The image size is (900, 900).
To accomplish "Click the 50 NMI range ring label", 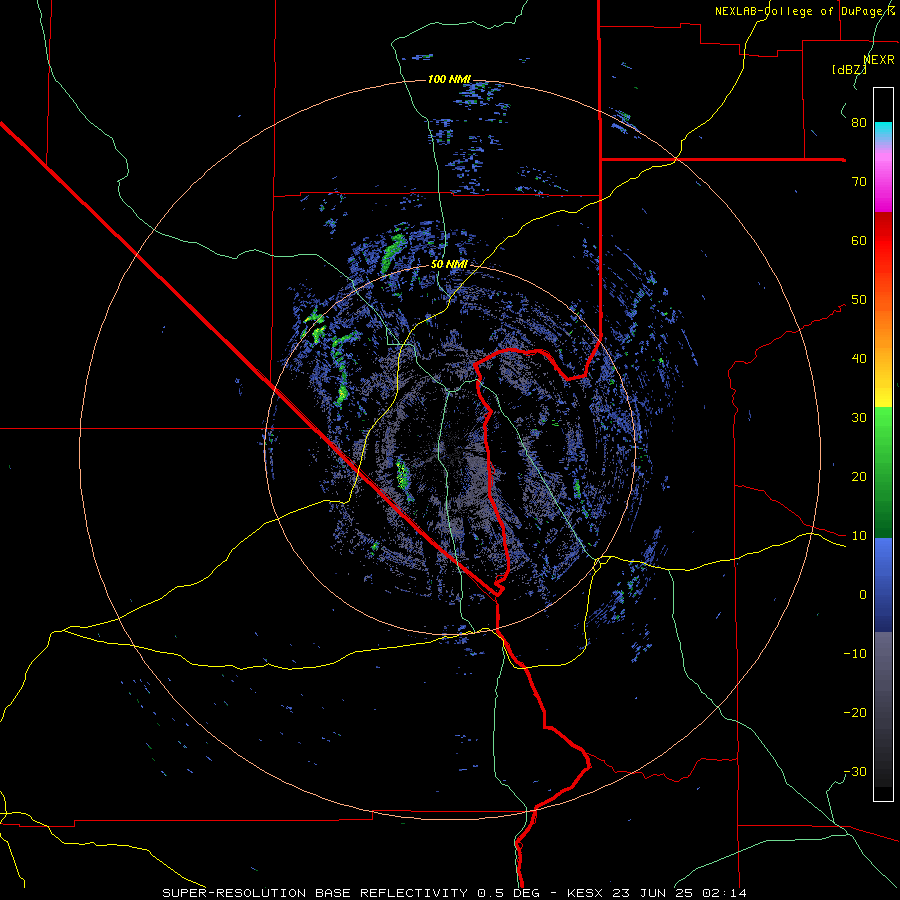I will [449, 264].
